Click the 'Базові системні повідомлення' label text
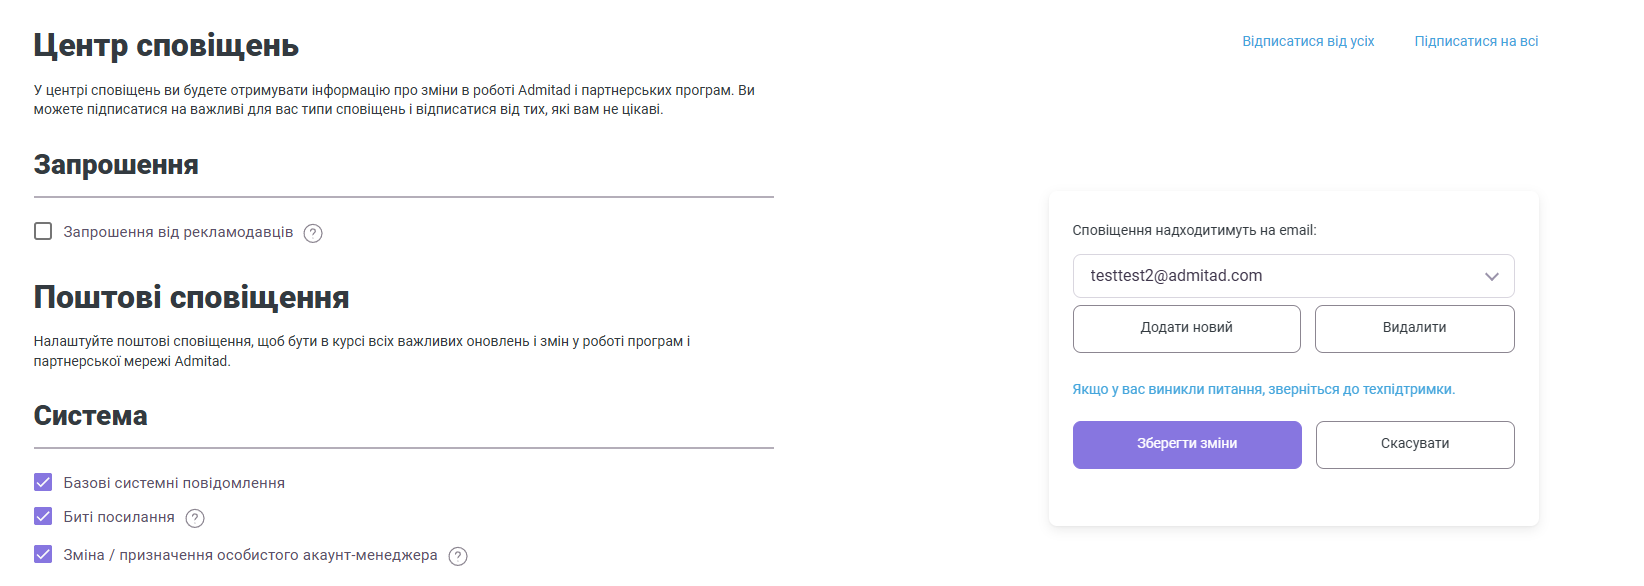This screenshot has height=586, width=1644. (x=174, y=483)
